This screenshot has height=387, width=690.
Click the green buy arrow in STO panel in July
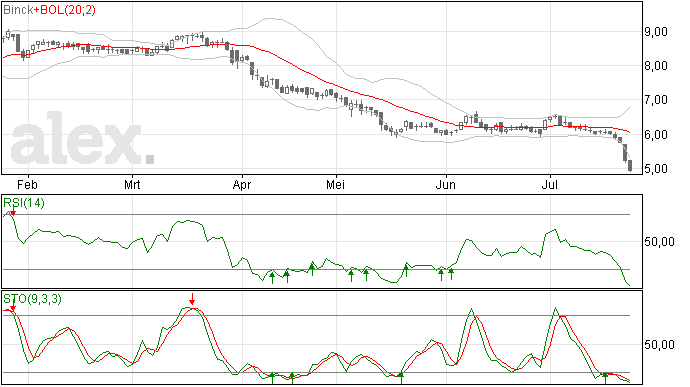click(606, 378)
